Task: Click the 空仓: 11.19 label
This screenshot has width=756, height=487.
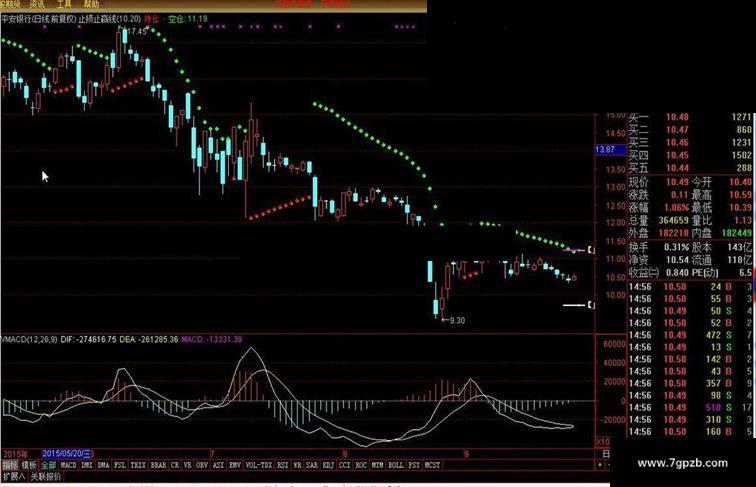Action: coord(188,19)
